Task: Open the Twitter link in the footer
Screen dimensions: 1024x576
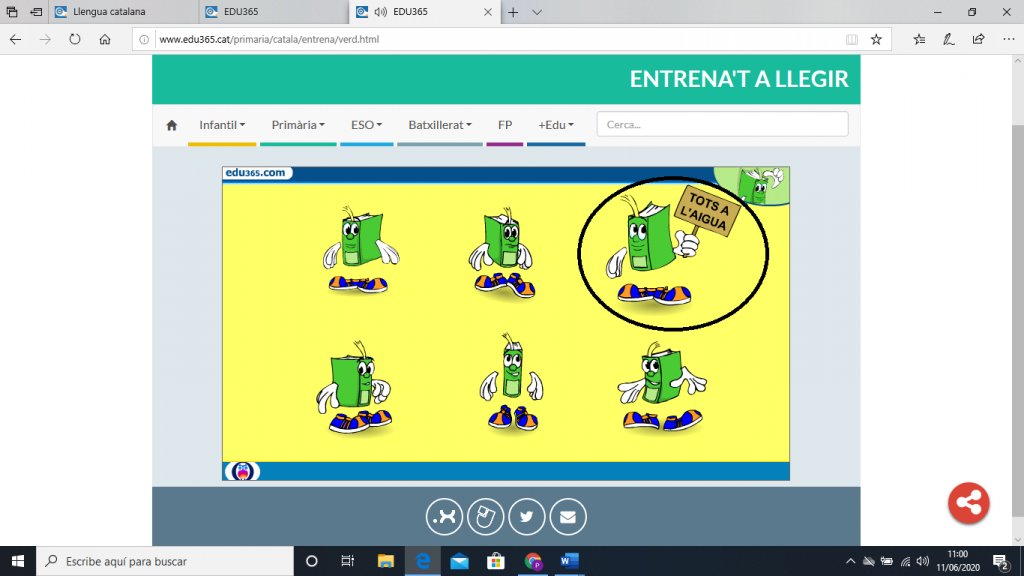Action: [x=526, y=517]
